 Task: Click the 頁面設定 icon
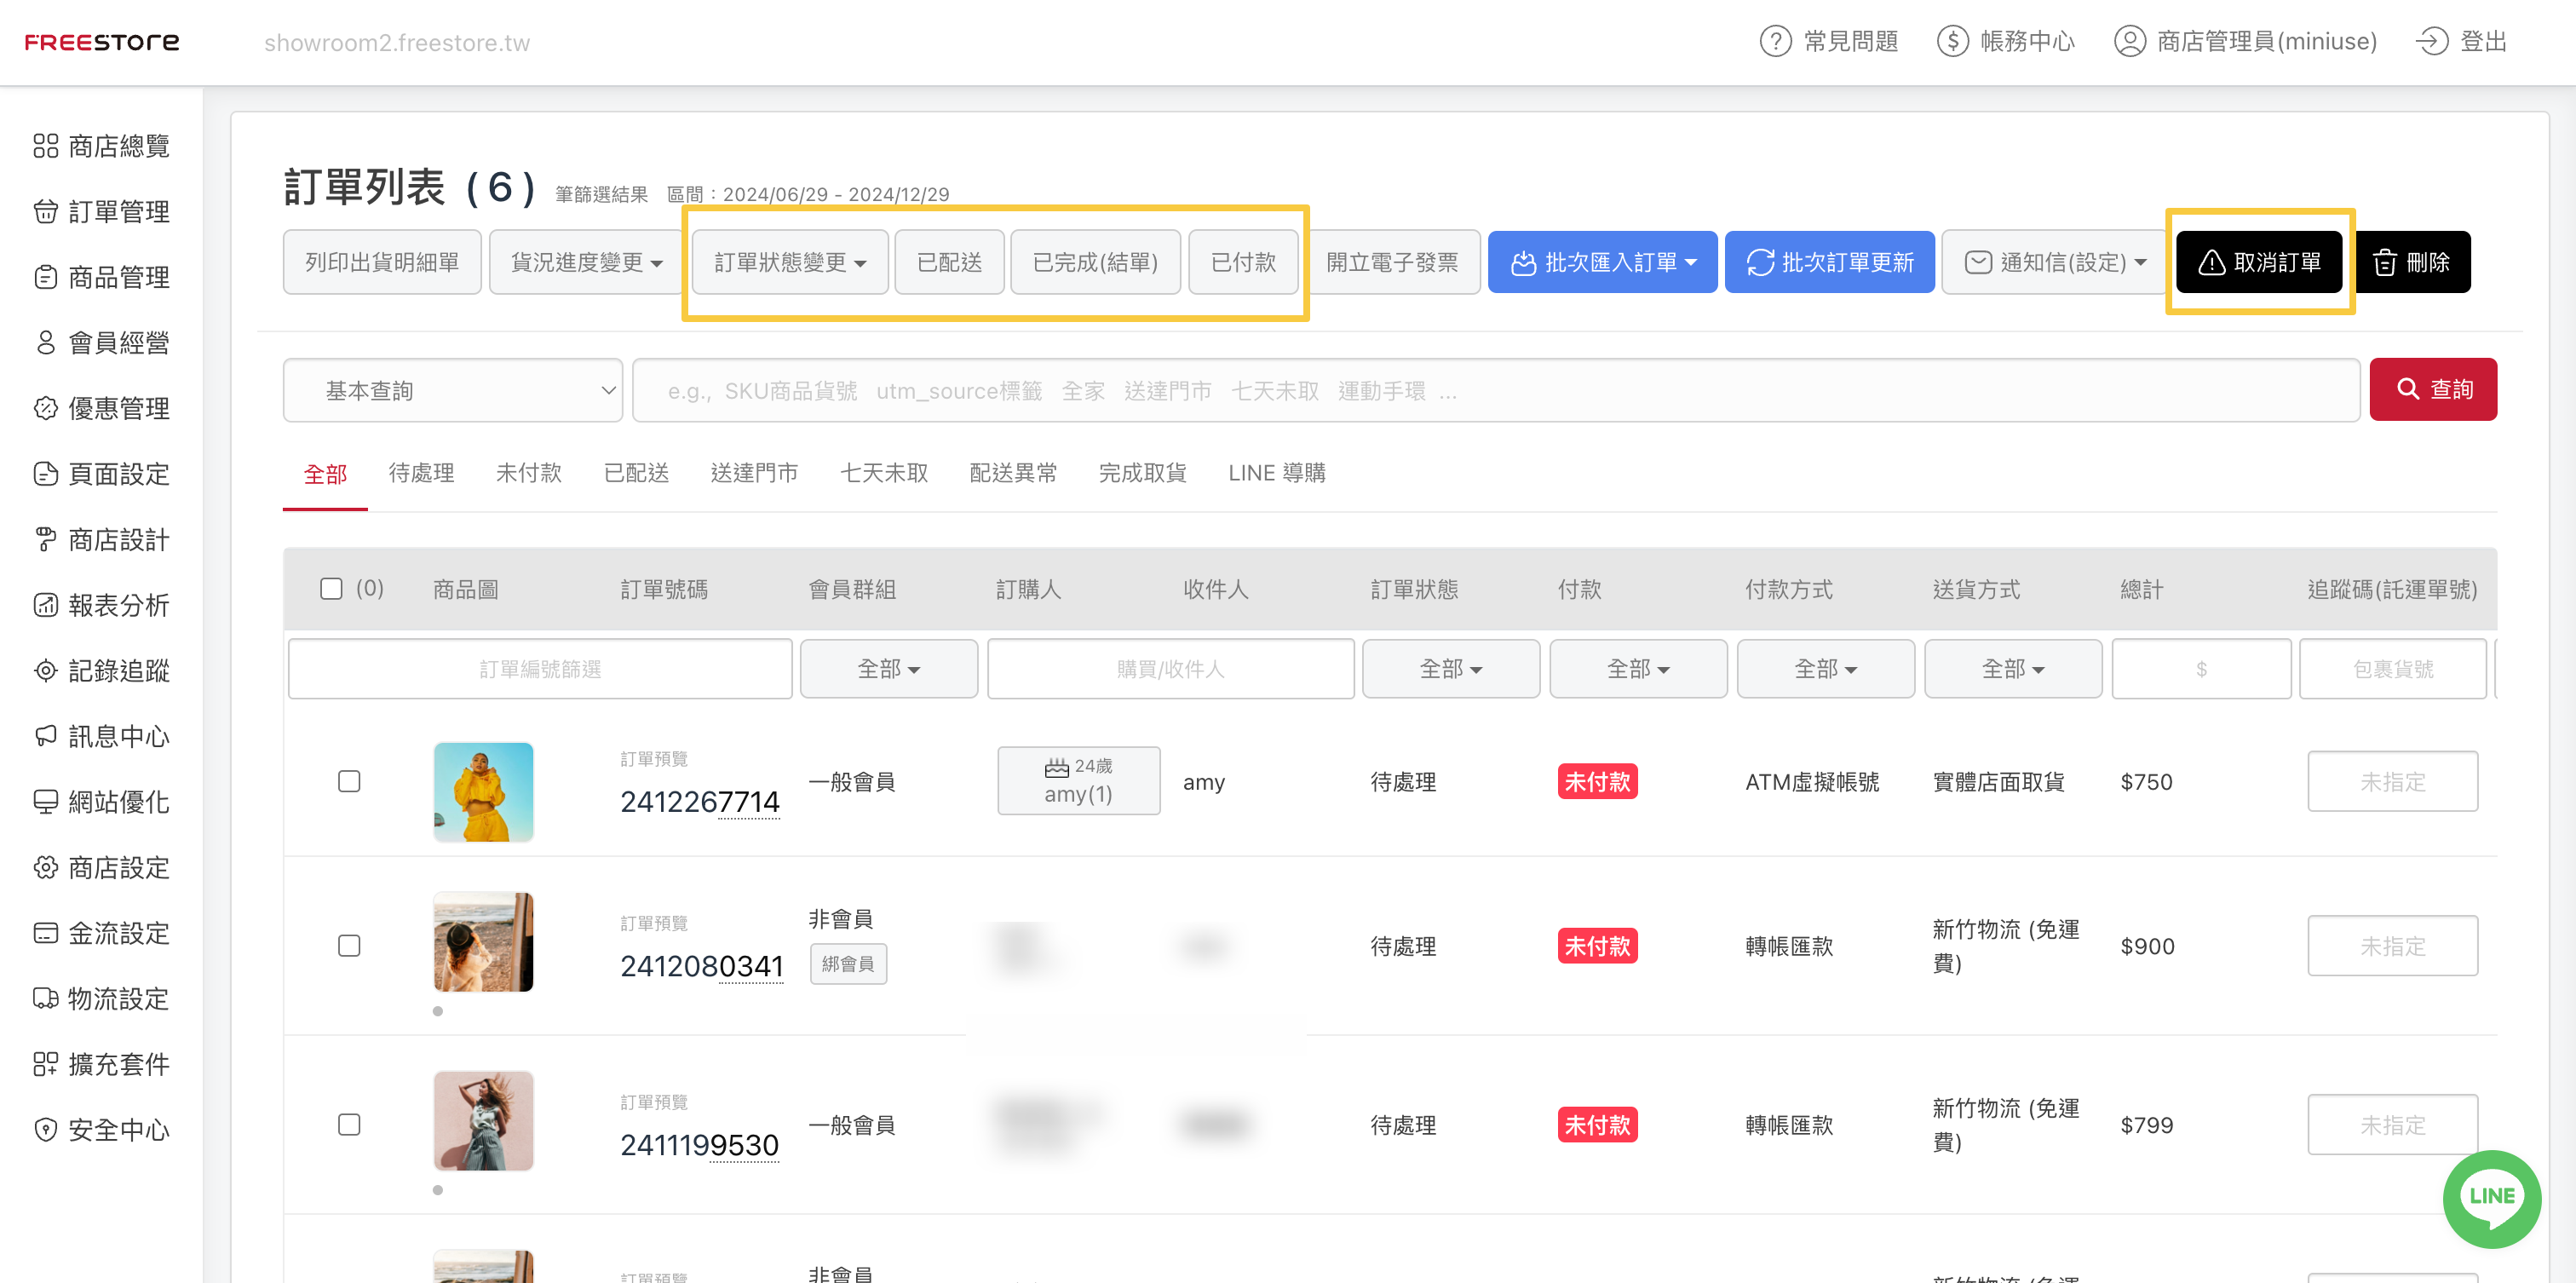45,474
